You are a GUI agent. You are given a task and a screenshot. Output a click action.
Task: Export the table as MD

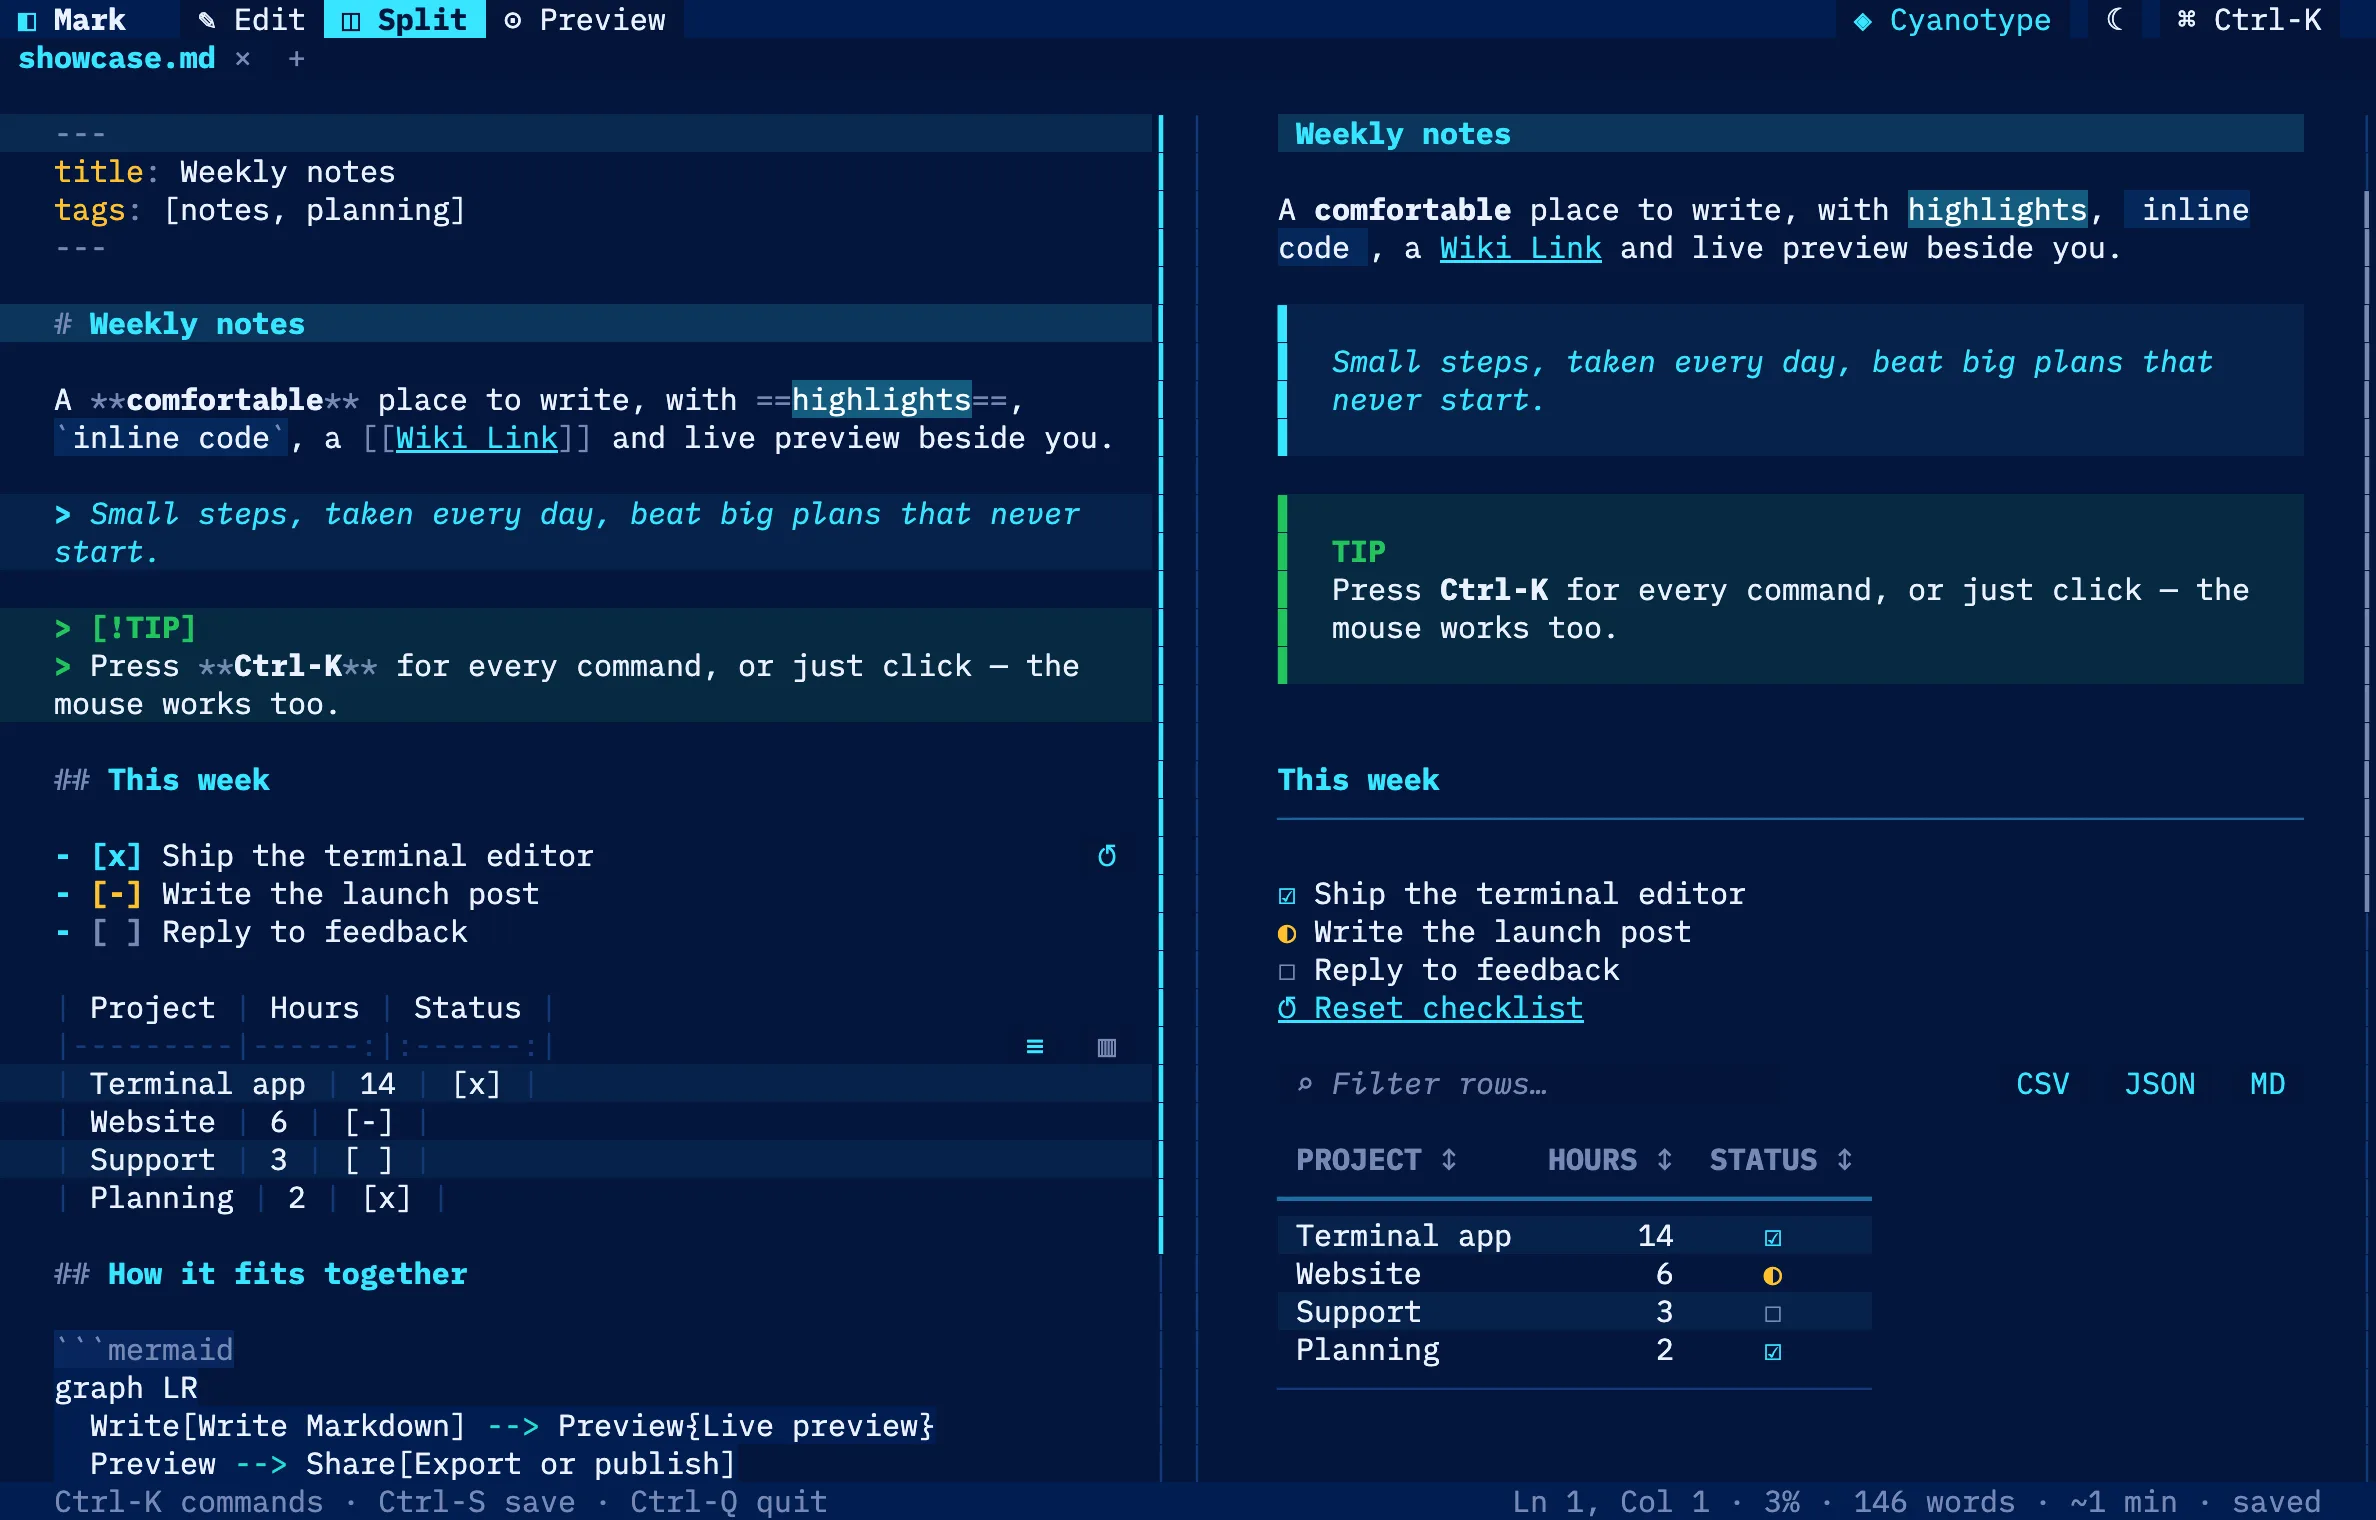(x=2267, y=1084)
